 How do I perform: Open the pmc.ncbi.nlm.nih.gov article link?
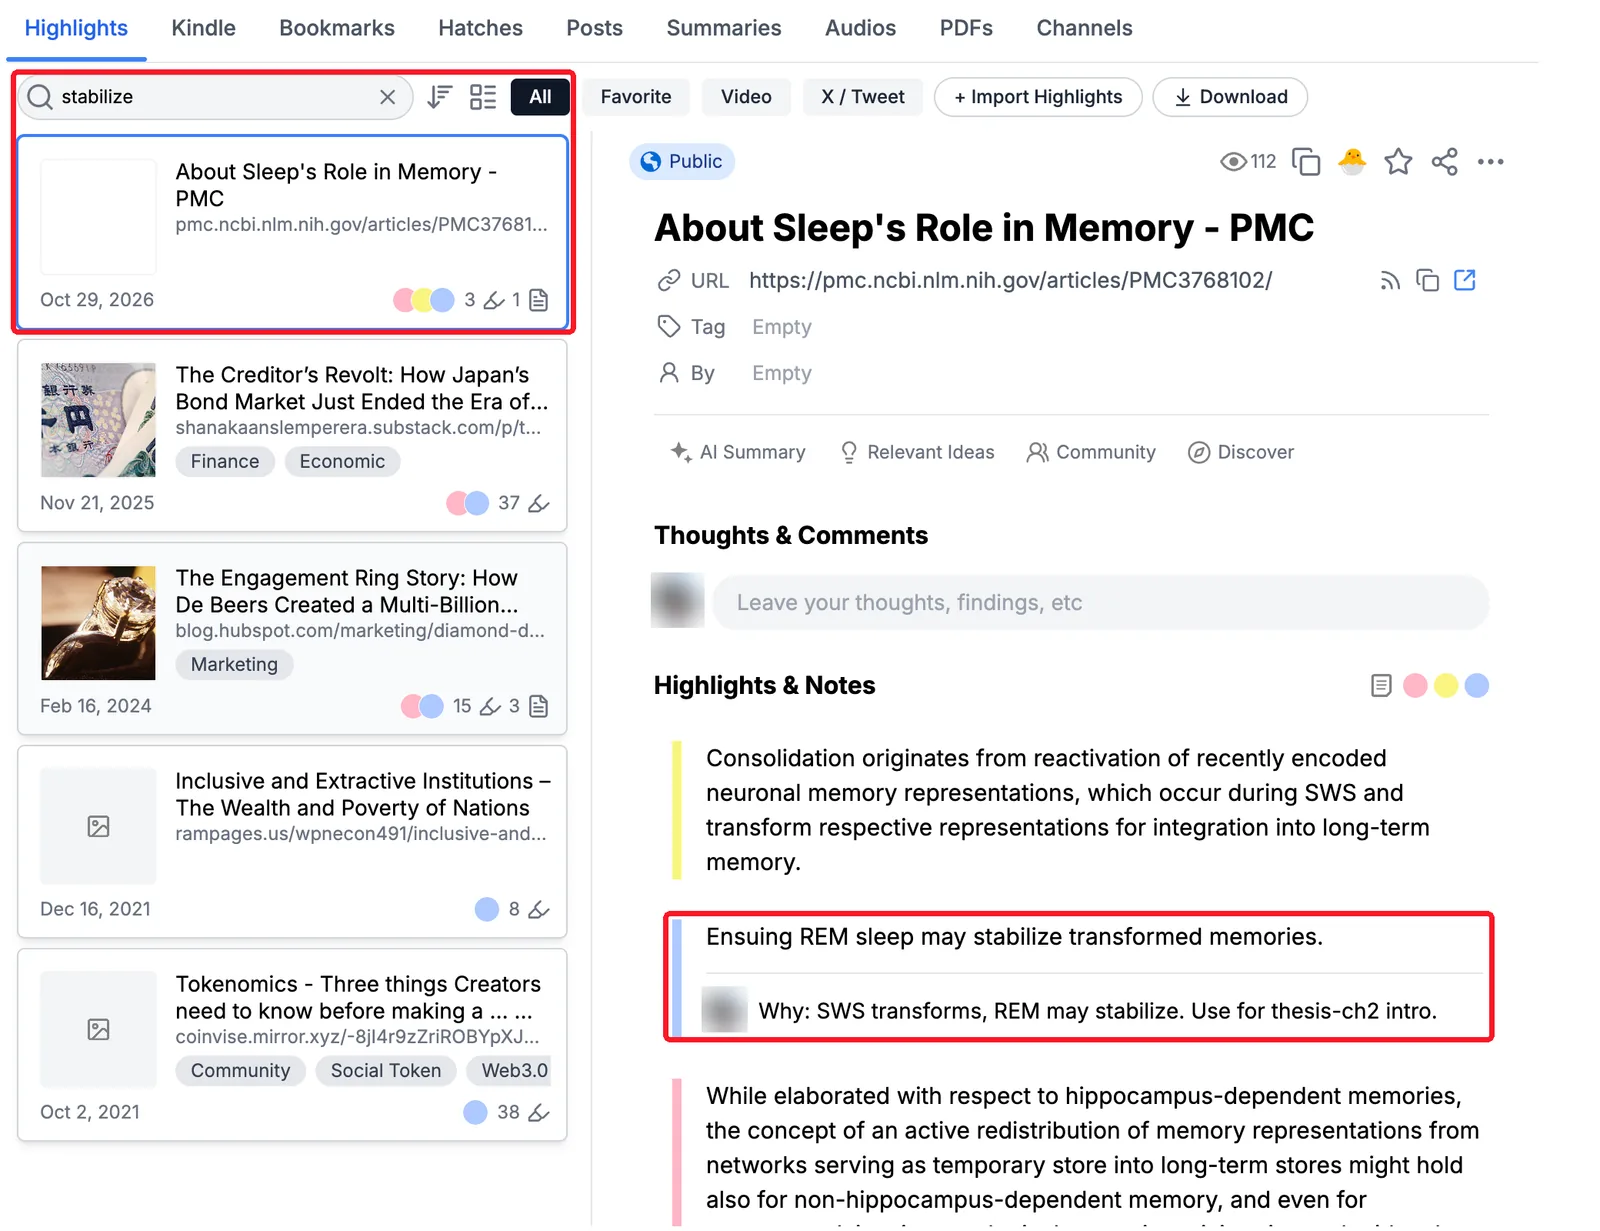(1010, 281)
